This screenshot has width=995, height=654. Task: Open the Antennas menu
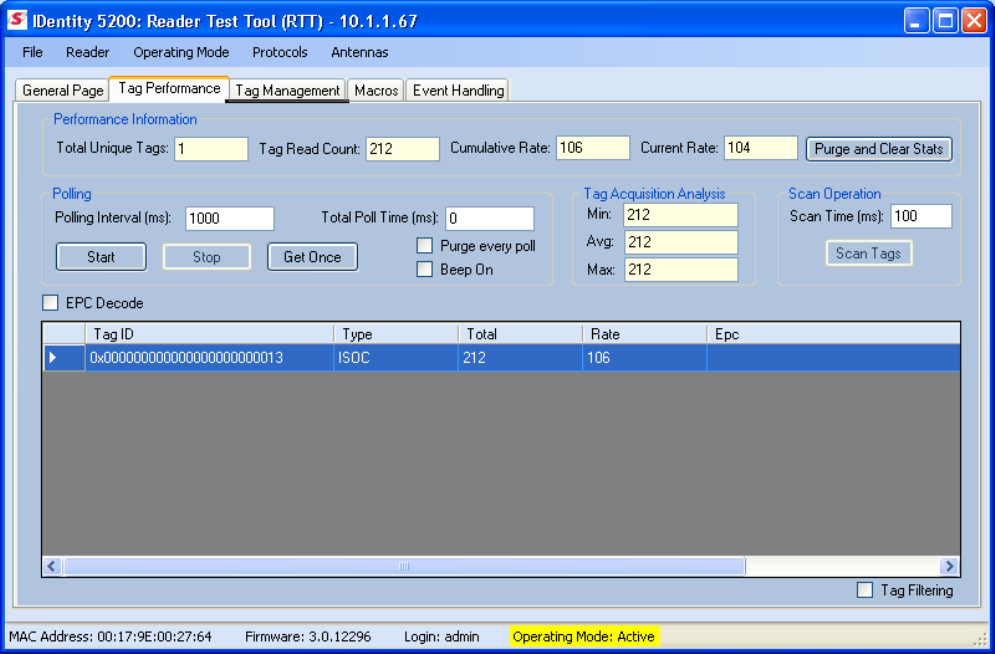click(360, 53)
